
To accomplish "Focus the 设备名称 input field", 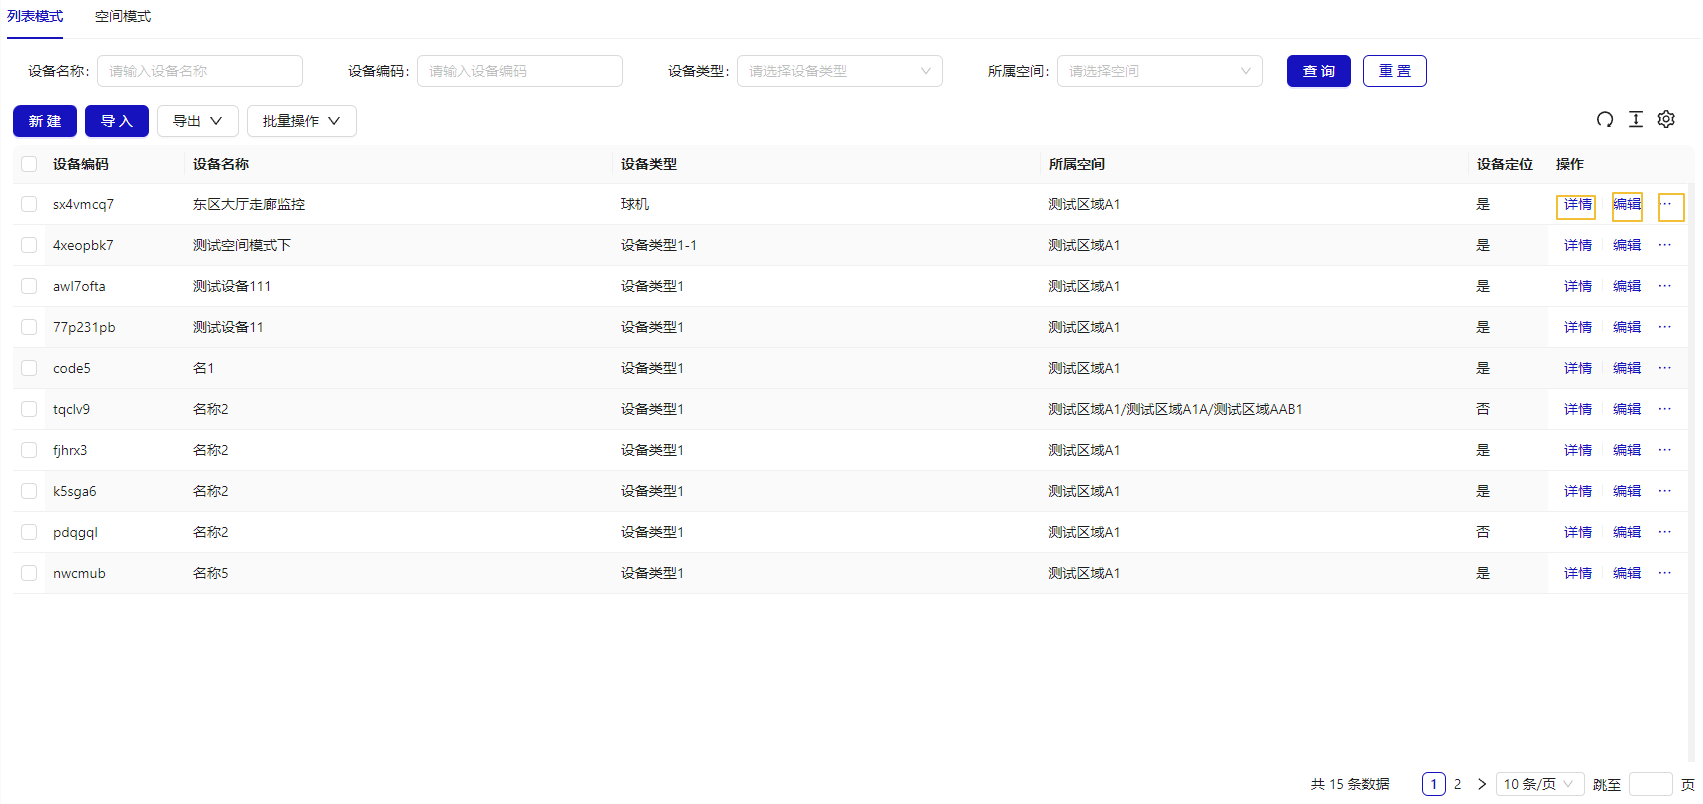I will (x=200, y=71).
